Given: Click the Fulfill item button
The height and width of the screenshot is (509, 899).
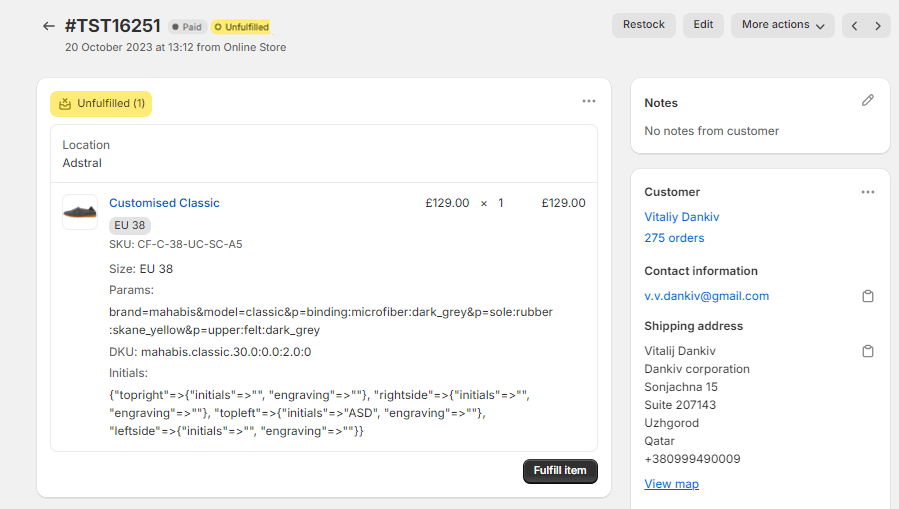Looking at the screenshot, I should [560, 471].
